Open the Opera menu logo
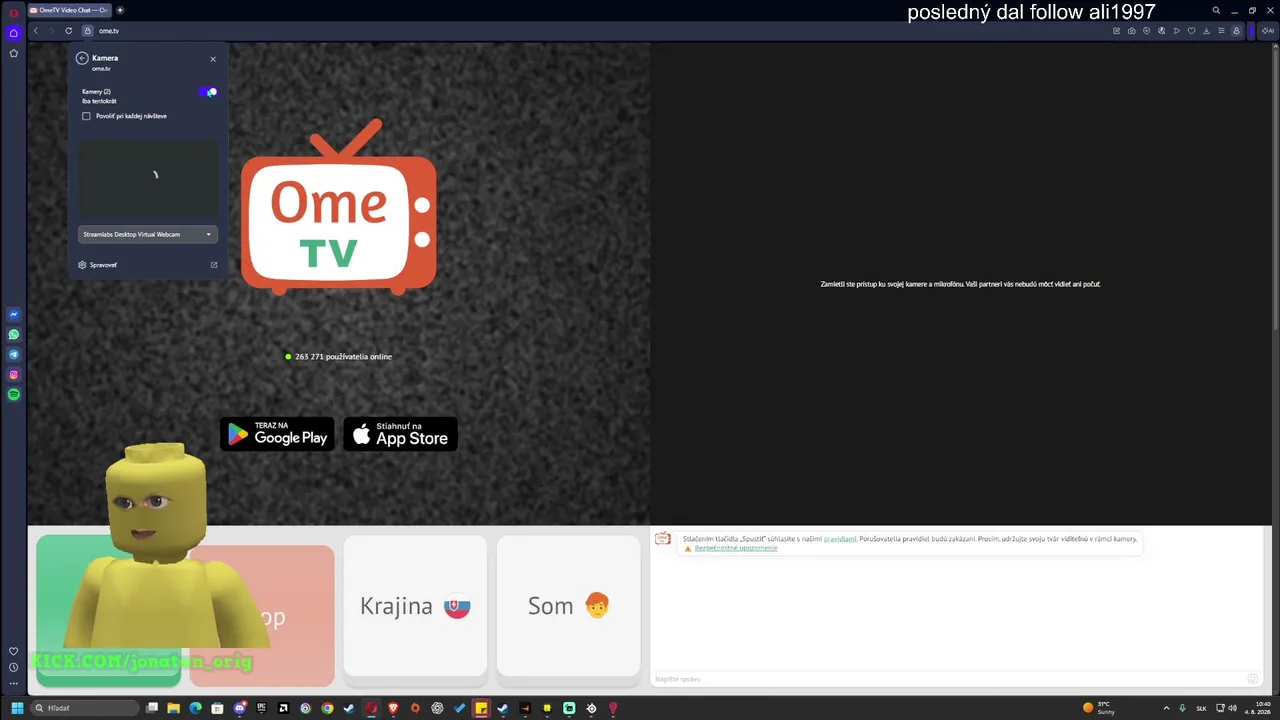Viewport: 1280px width, 720px height. 13,11
